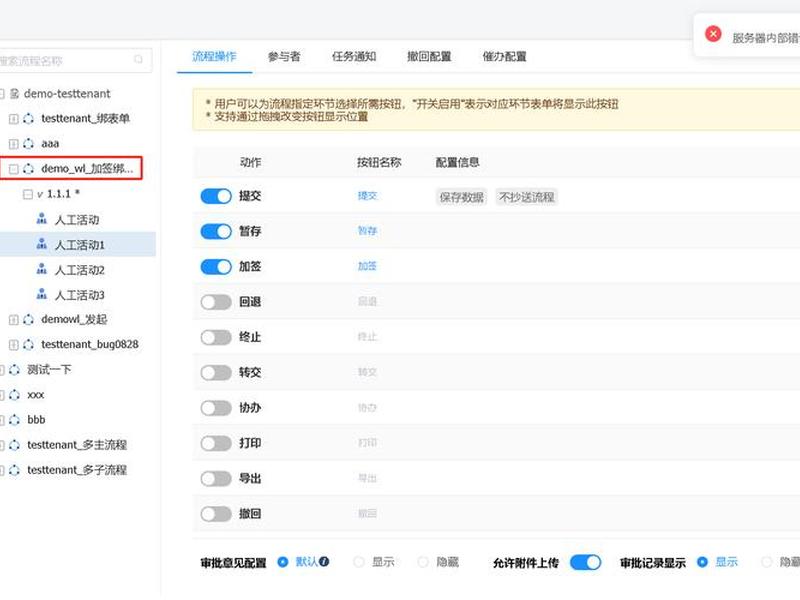Expand the testtenant_bug0828 tree node
800x600 pixels.
pos(14,345)
